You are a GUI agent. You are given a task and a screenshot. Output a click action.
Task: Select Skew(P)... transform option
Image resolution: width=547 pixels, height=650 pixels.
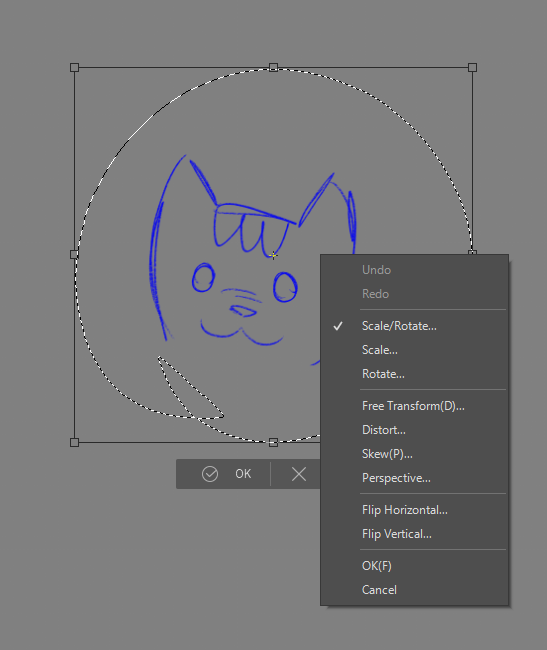[414, 454]
